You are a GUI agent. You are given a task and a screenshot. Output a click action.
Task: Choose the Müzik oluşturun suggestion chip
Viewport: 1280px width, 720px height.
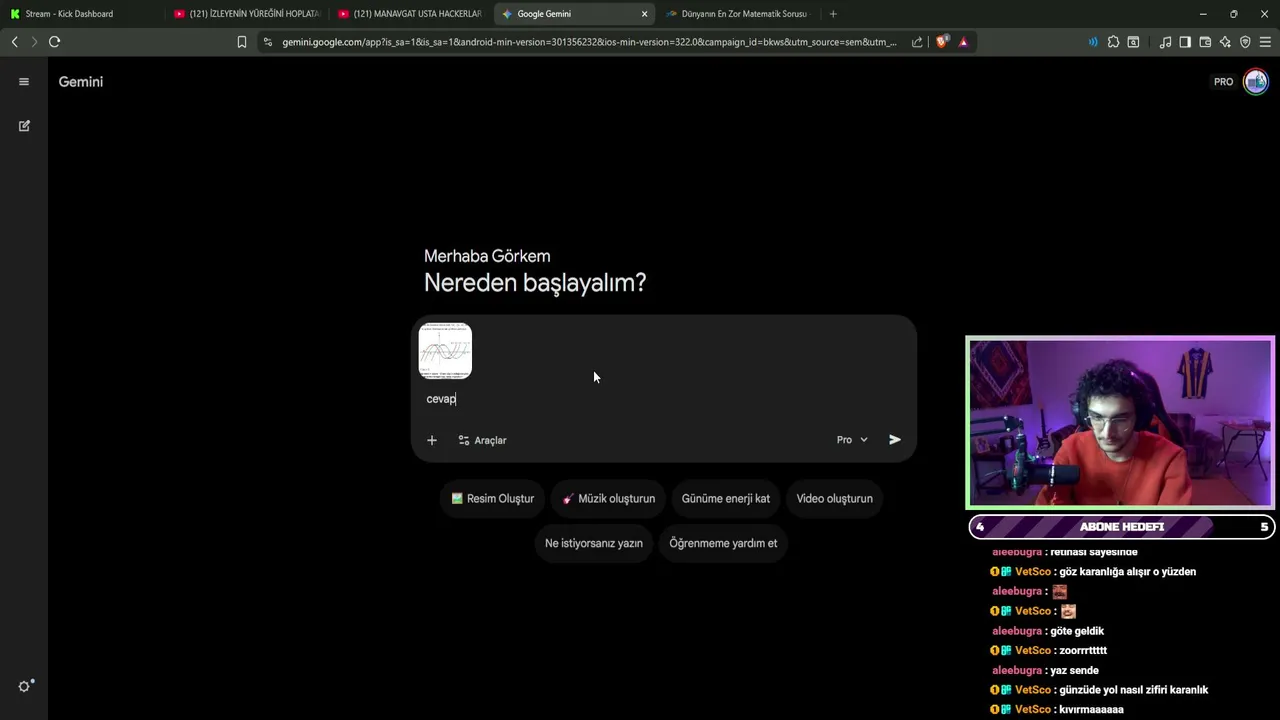point(608,499)
